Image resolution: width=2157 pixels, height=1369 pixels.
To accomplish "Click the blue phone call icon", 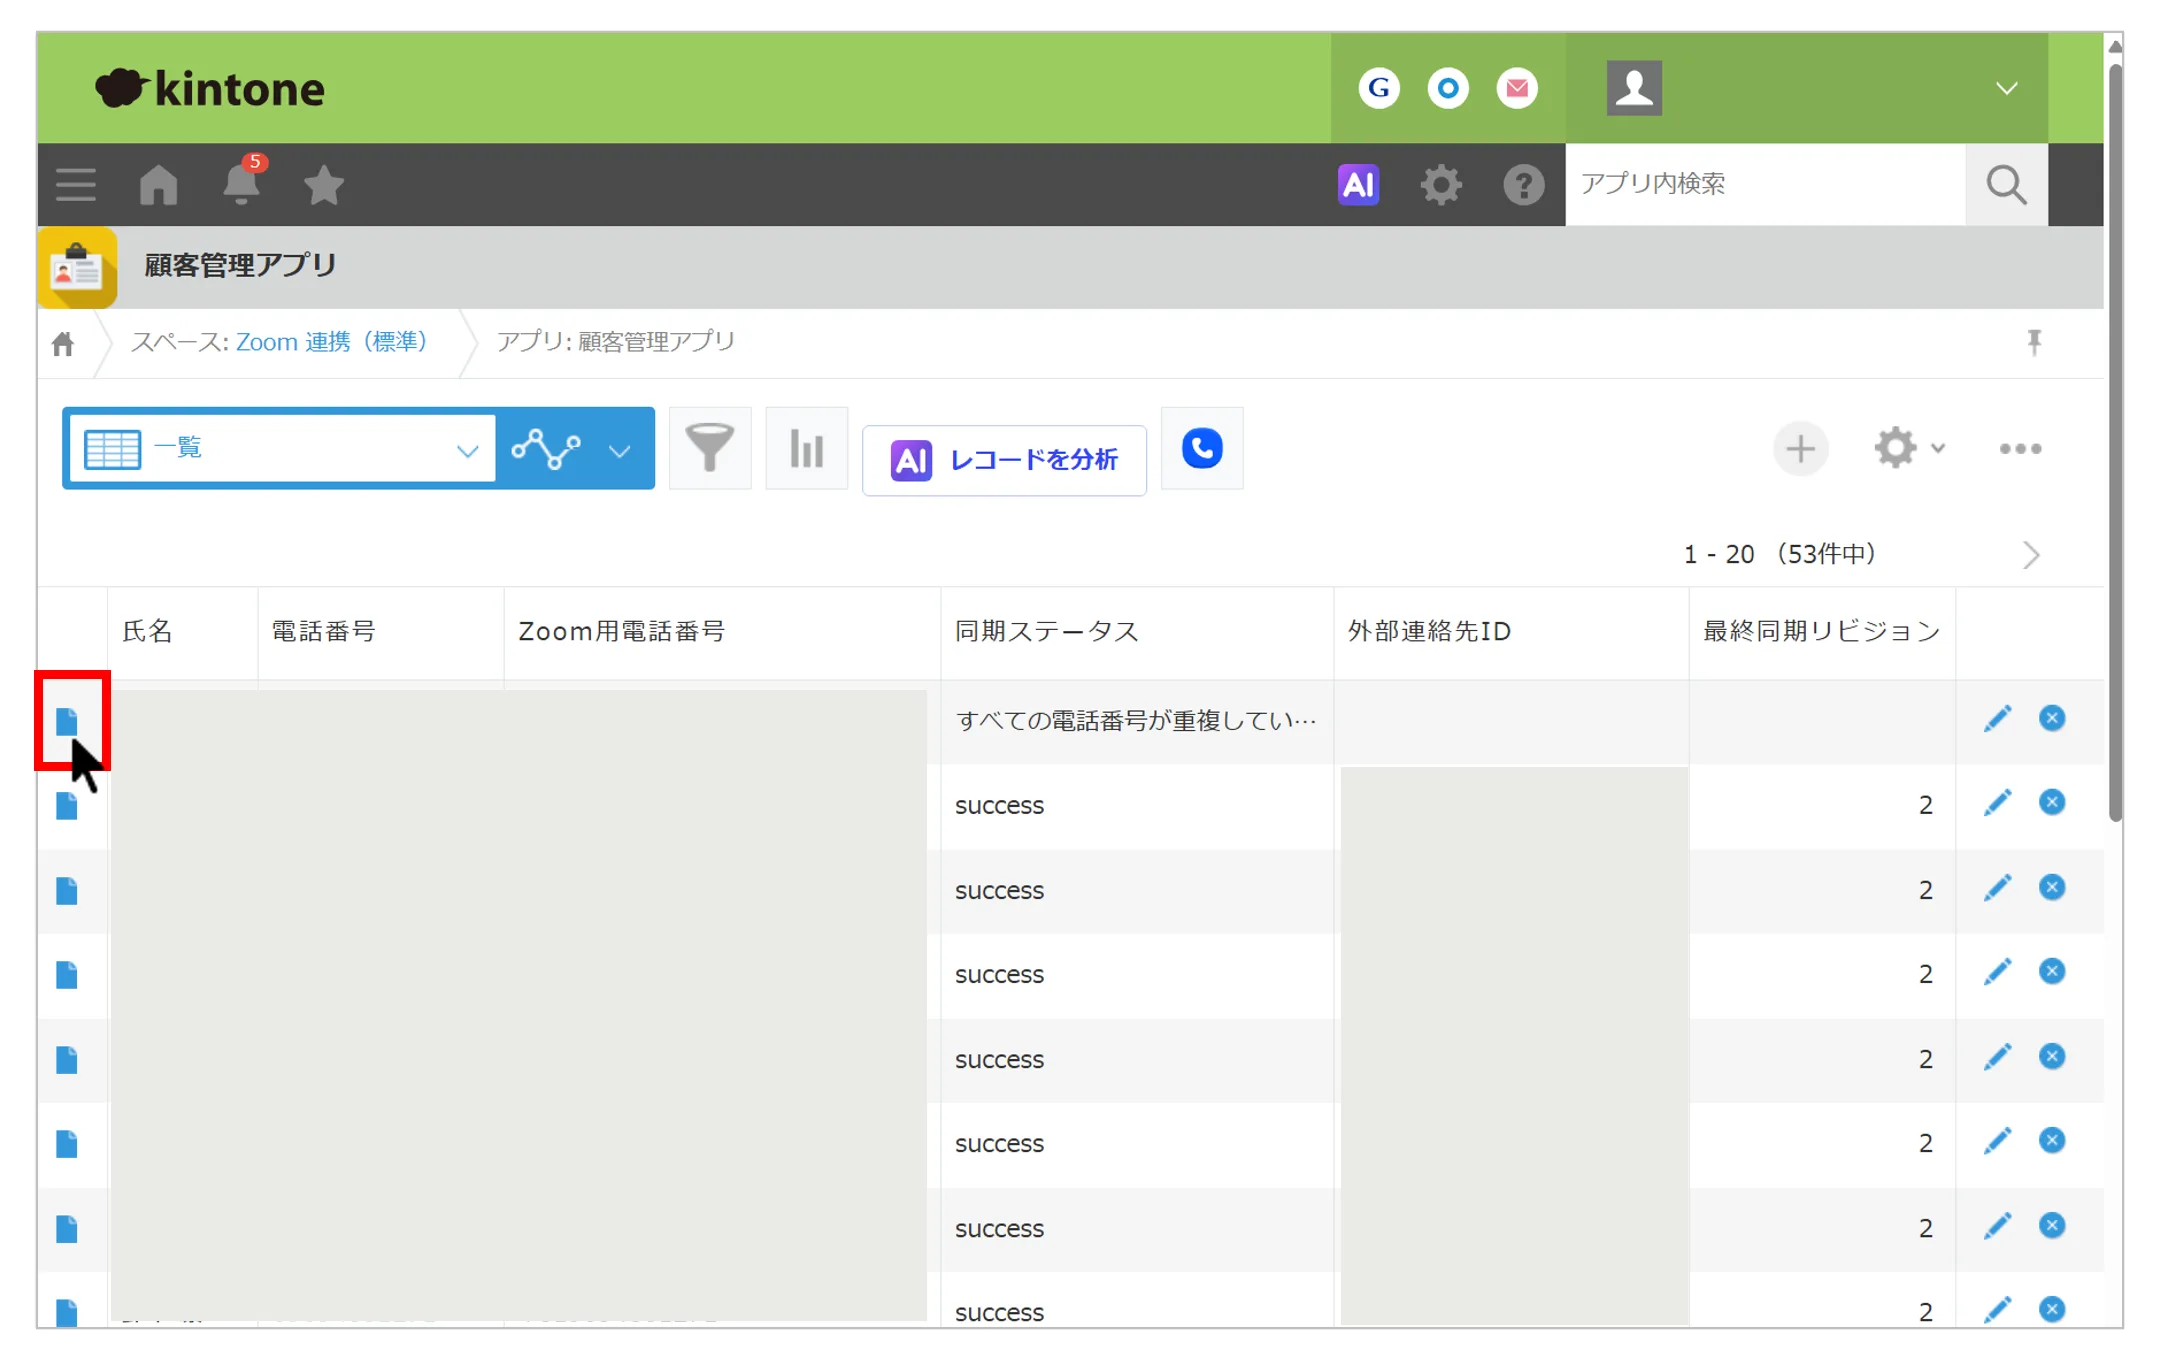I will pyautogui.click(x=1201, y=448).
